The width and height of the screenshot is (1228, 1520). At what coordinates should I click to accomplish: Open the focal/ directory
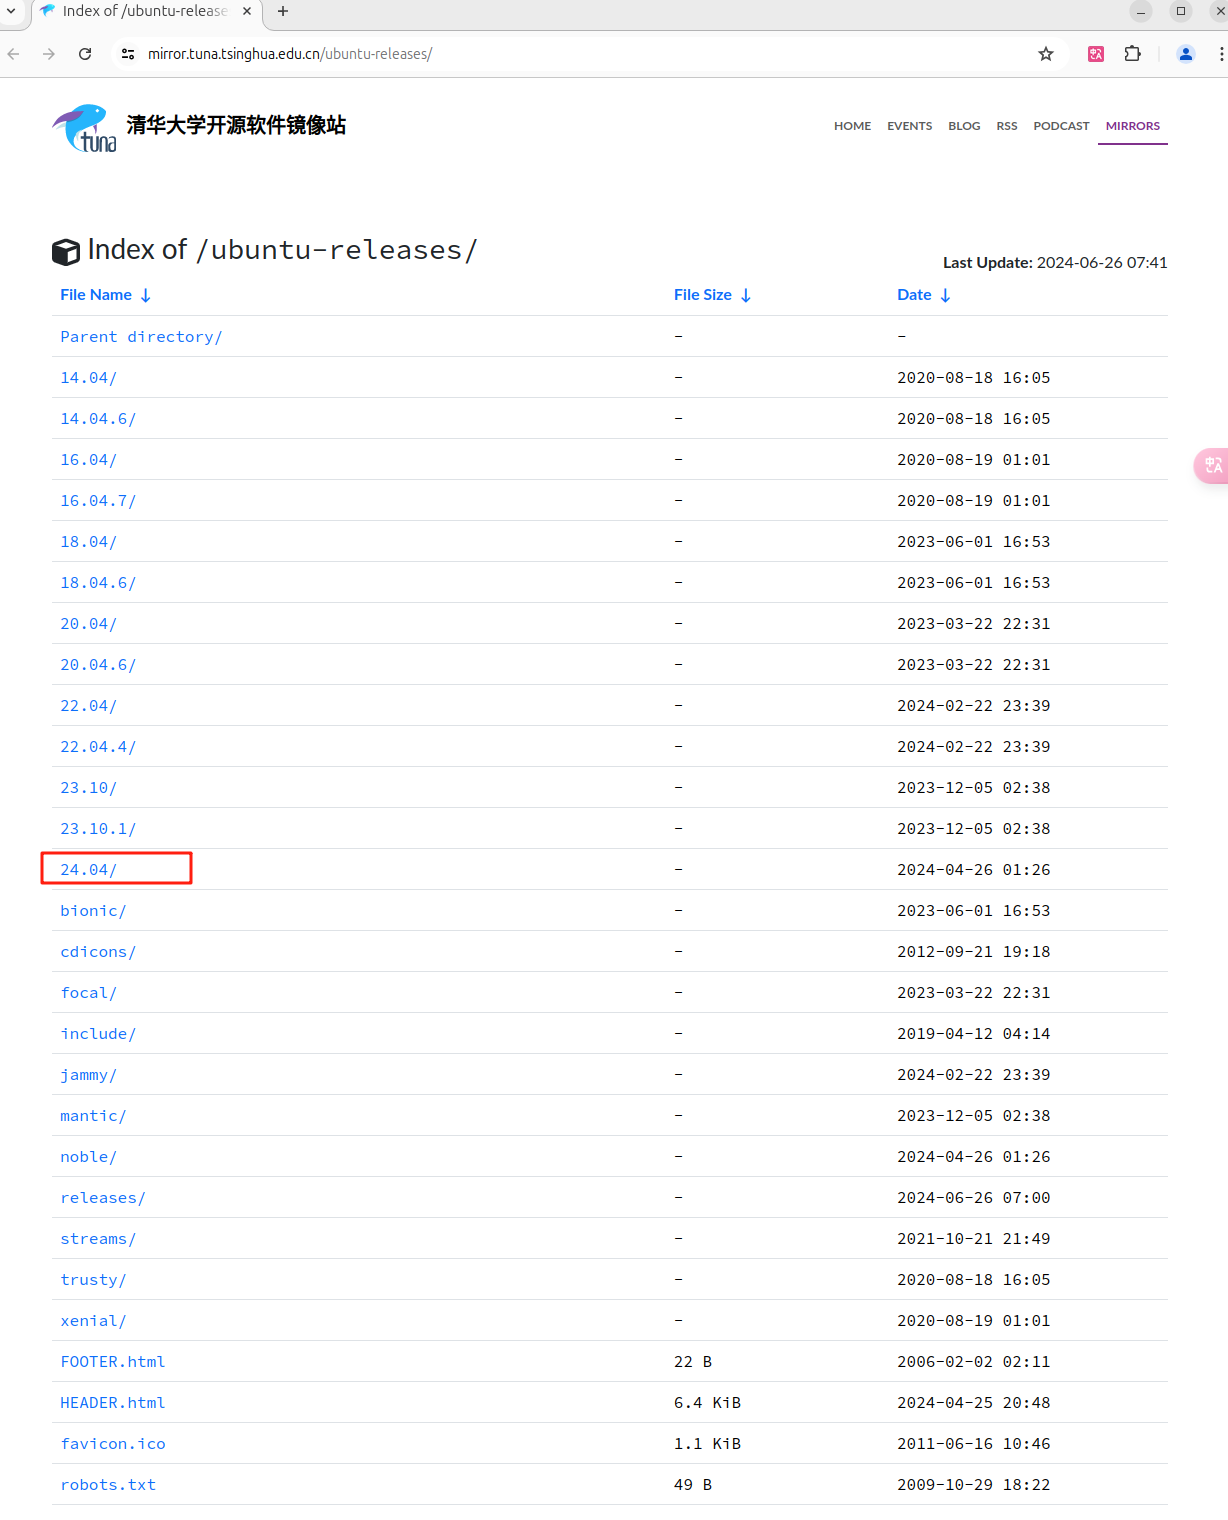point(88,993)
